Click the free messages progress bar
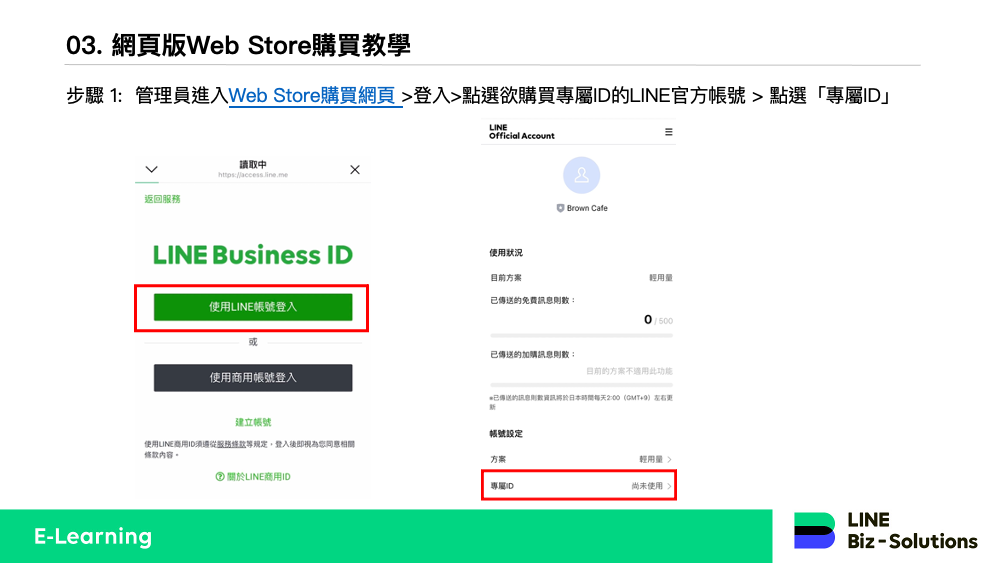Viewport: 1000px width, 563px height. pyautogui.click(x=581, y=335)
